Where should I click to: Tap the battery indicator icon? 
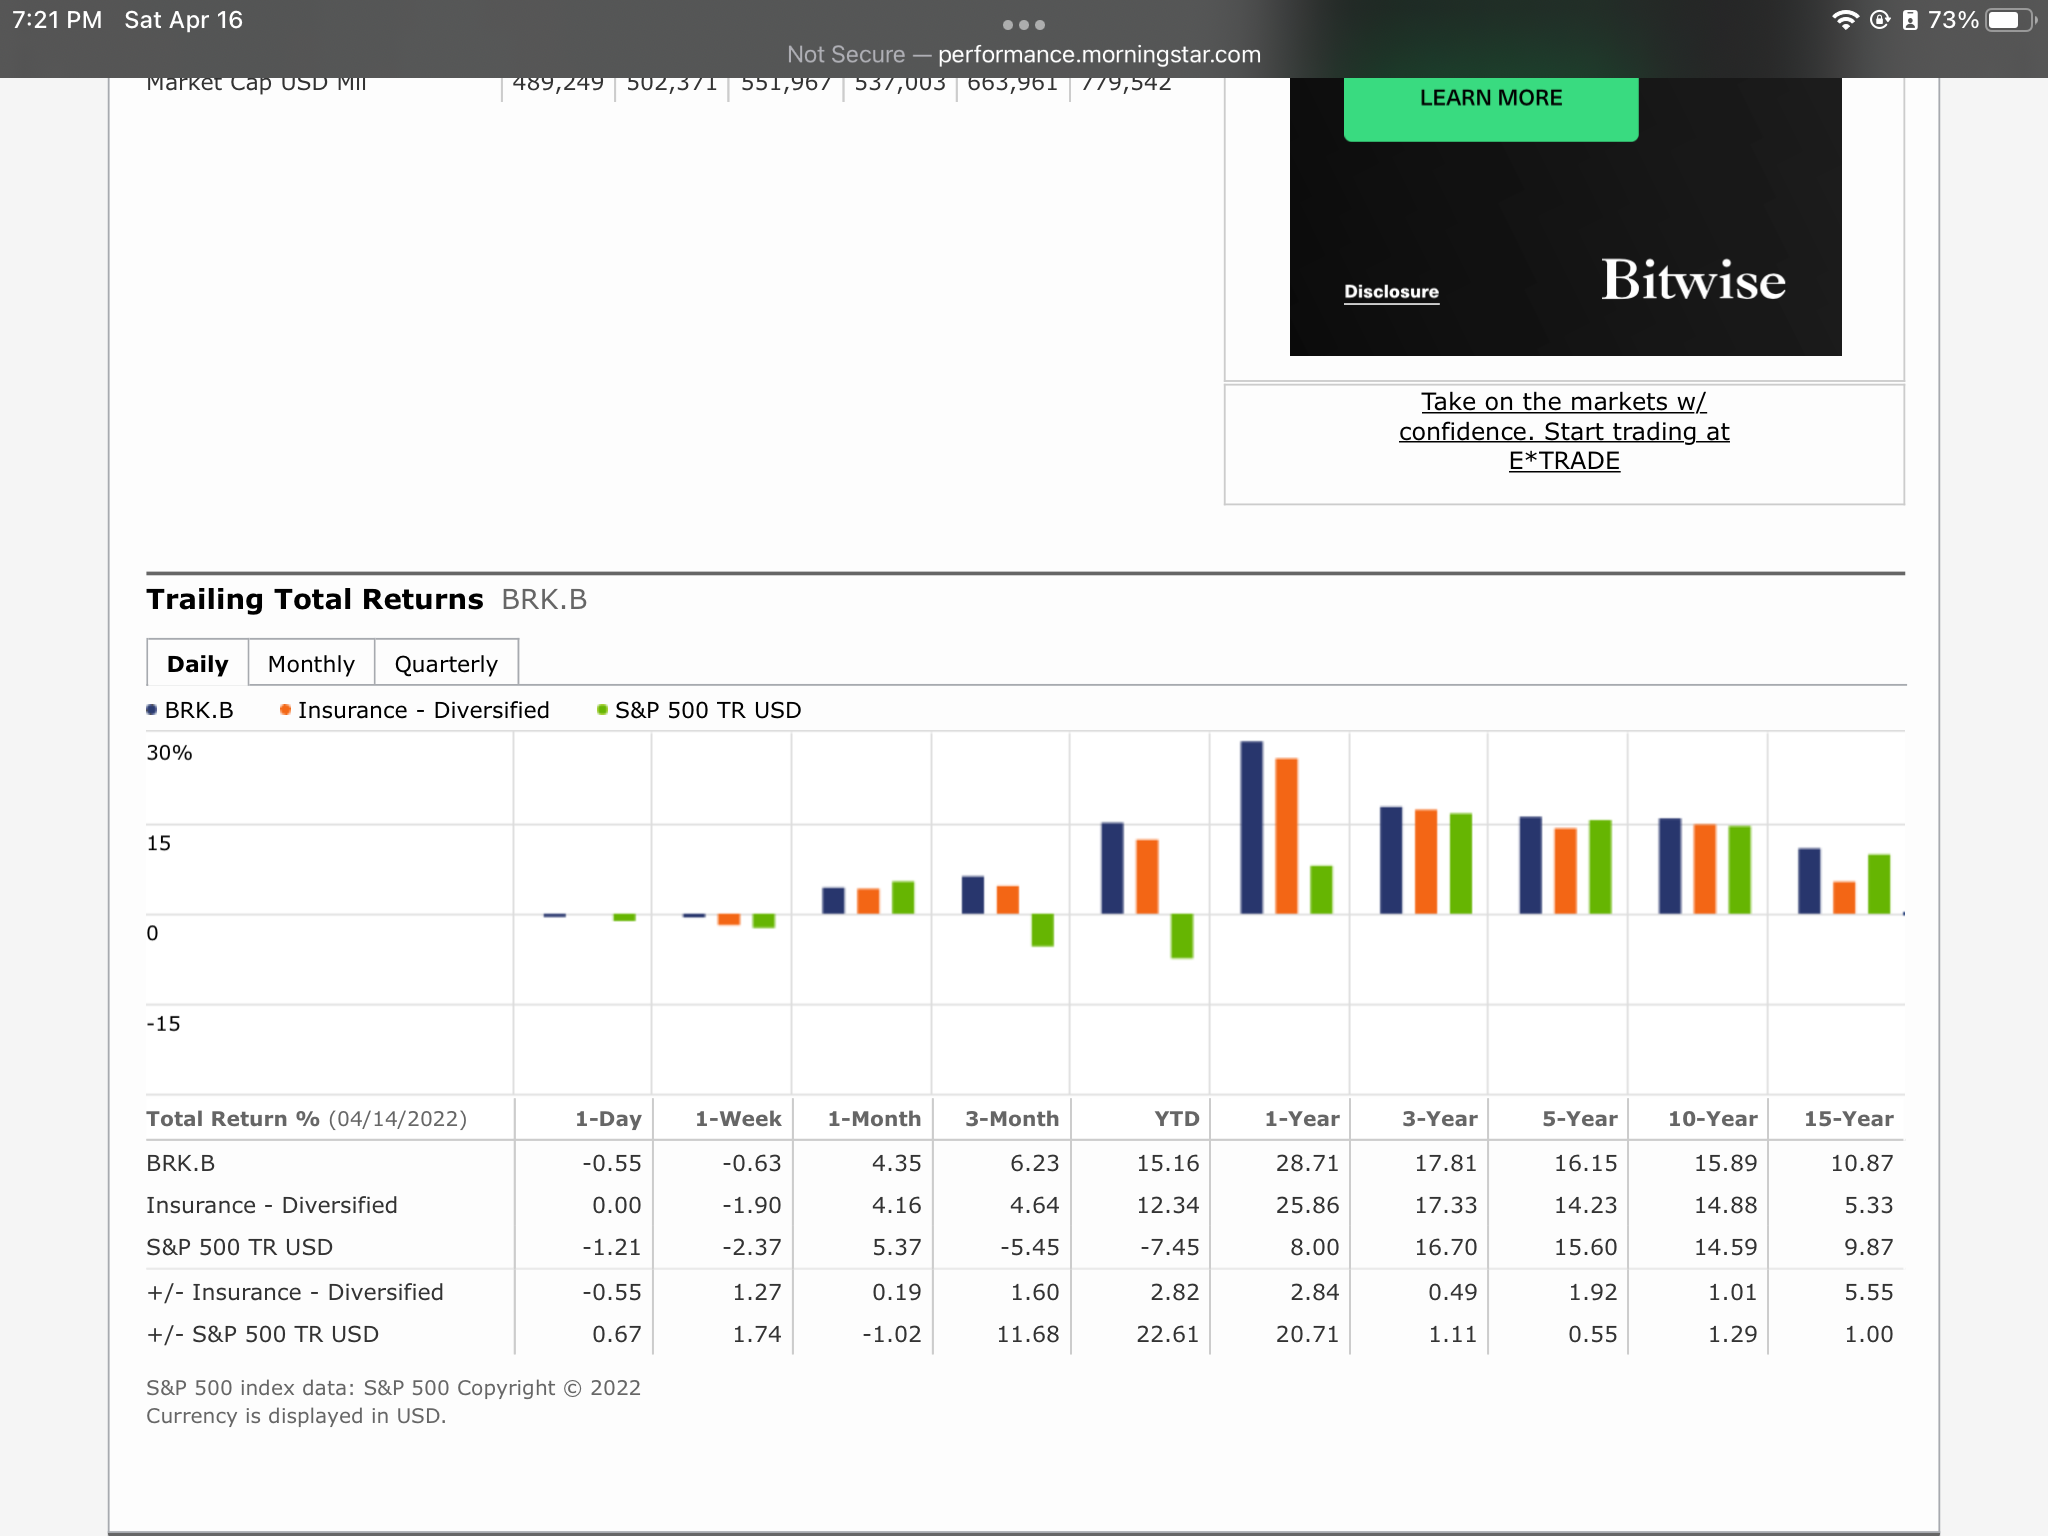pos(2010,20)
